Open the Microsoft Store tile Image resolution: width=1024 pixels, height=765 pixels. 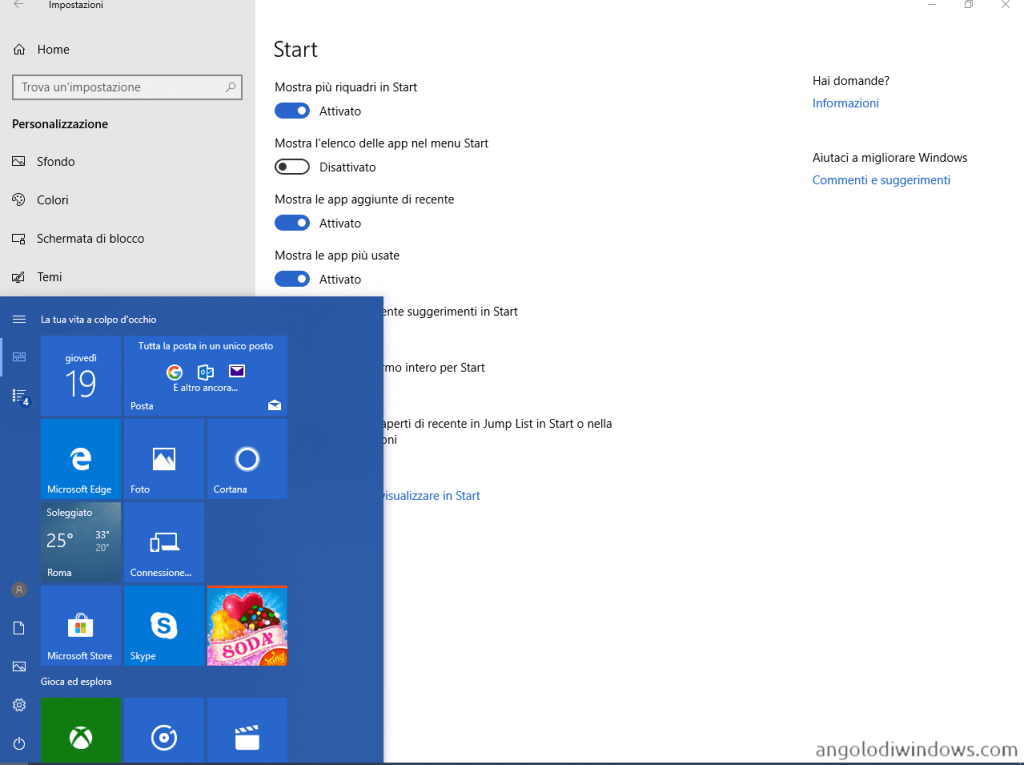80,626
